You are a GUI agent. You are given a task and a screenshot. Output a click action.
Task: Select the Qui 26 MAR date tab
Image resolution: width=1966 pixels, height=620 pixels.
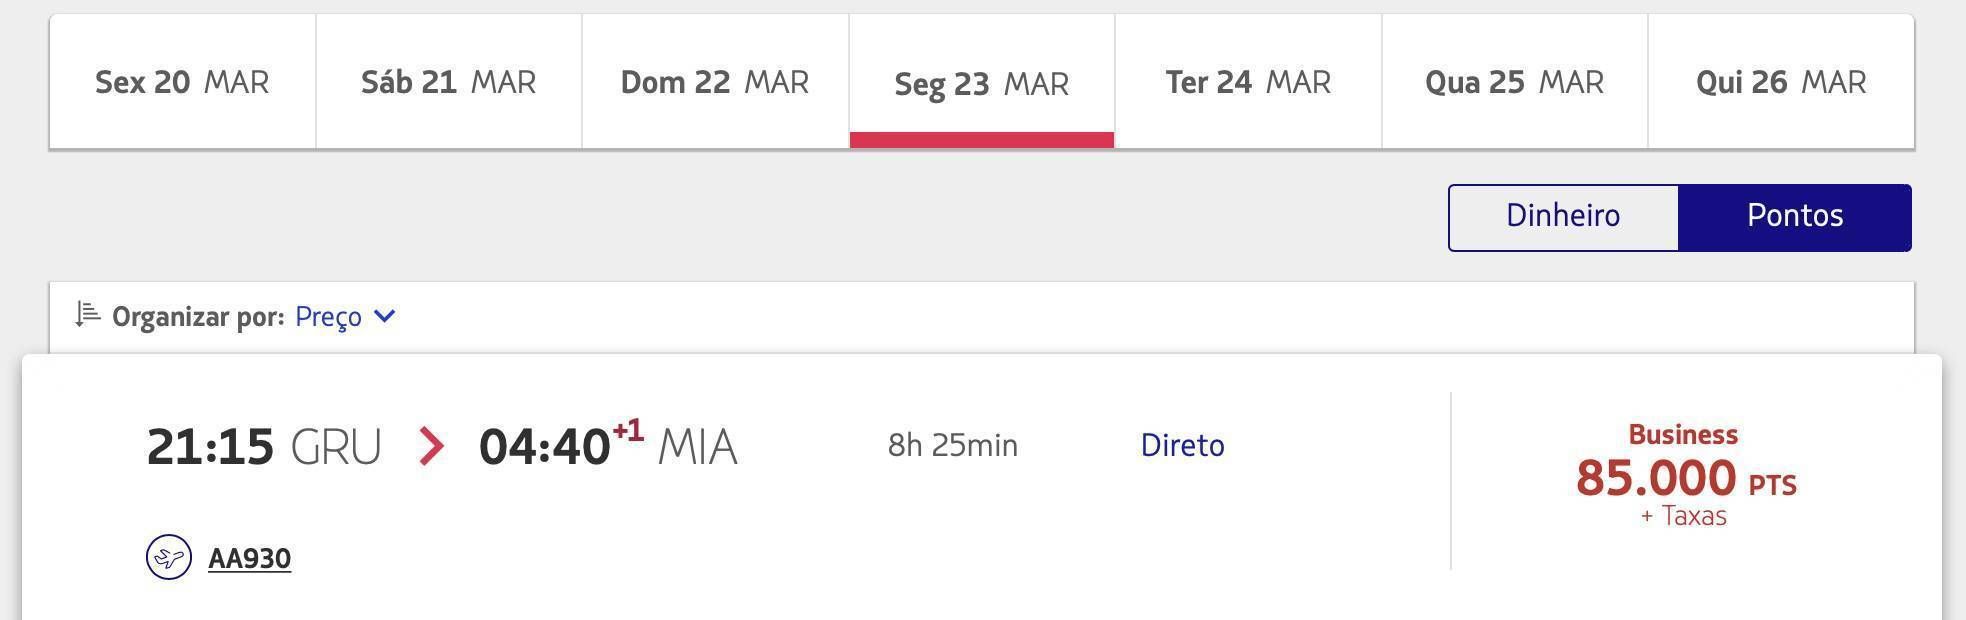[x=1781, y=82]
